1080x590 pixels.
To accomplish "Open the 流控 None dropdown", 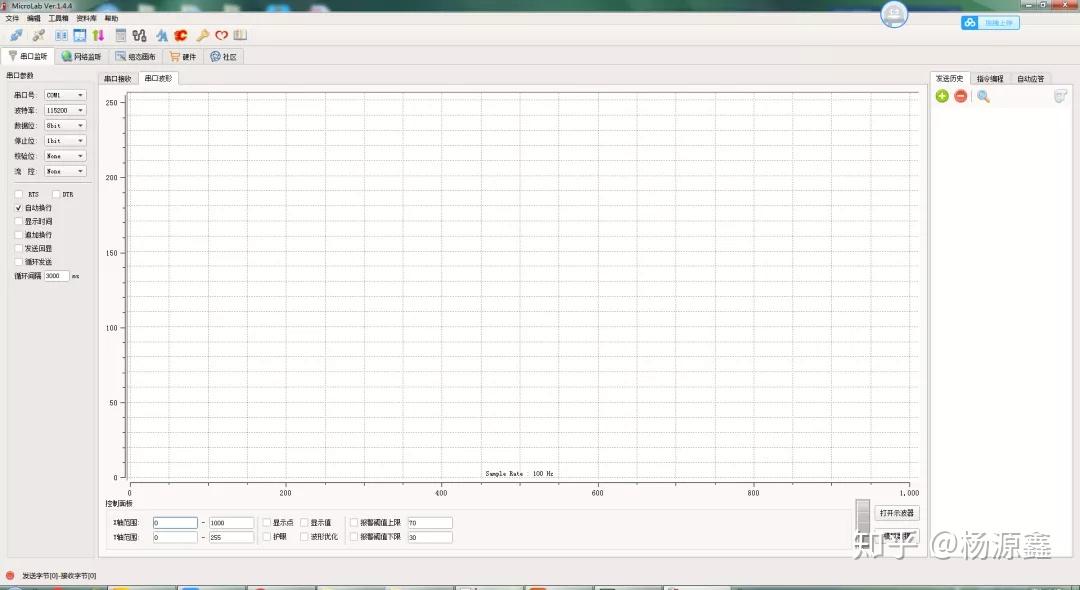I will tap(65, 171).
